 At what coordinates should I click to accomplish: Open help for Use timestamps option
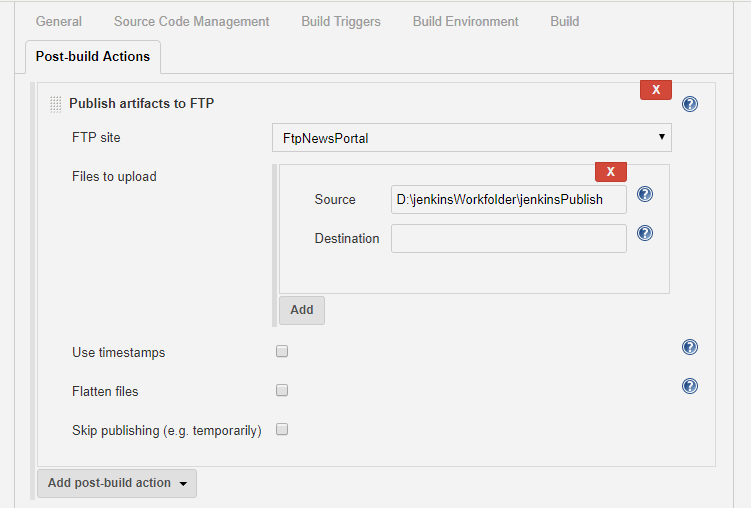[689, 348]
